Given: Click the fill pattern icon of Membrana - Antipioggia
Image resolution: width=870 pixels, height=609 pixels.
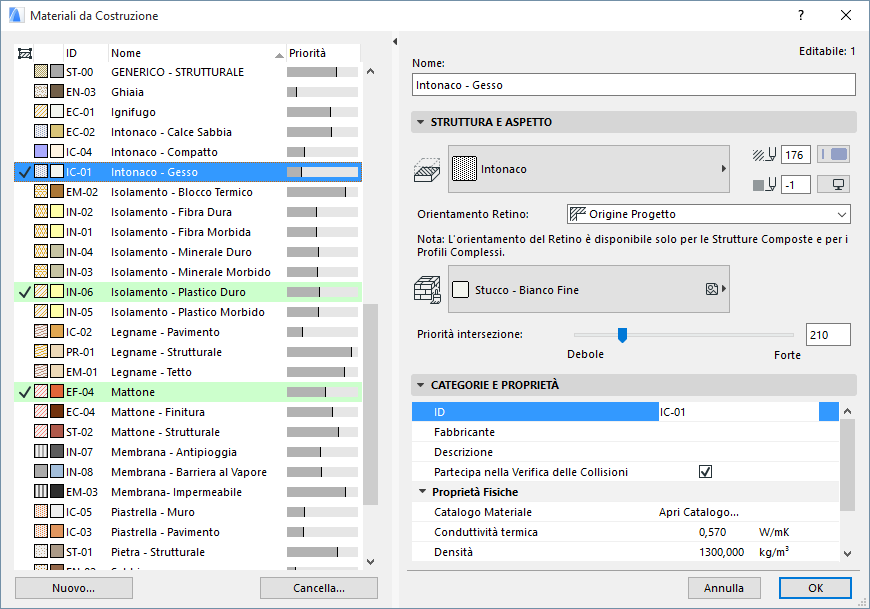Looking at the screenshot, I should [41, 452].
